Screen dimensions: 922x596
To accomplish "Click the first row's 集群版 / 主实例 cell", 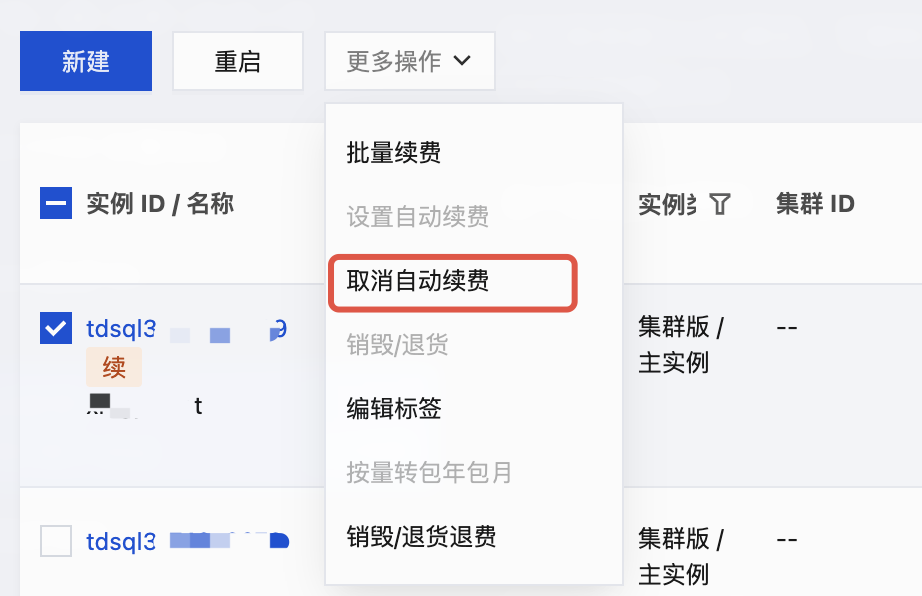I will tap(680, 345).
